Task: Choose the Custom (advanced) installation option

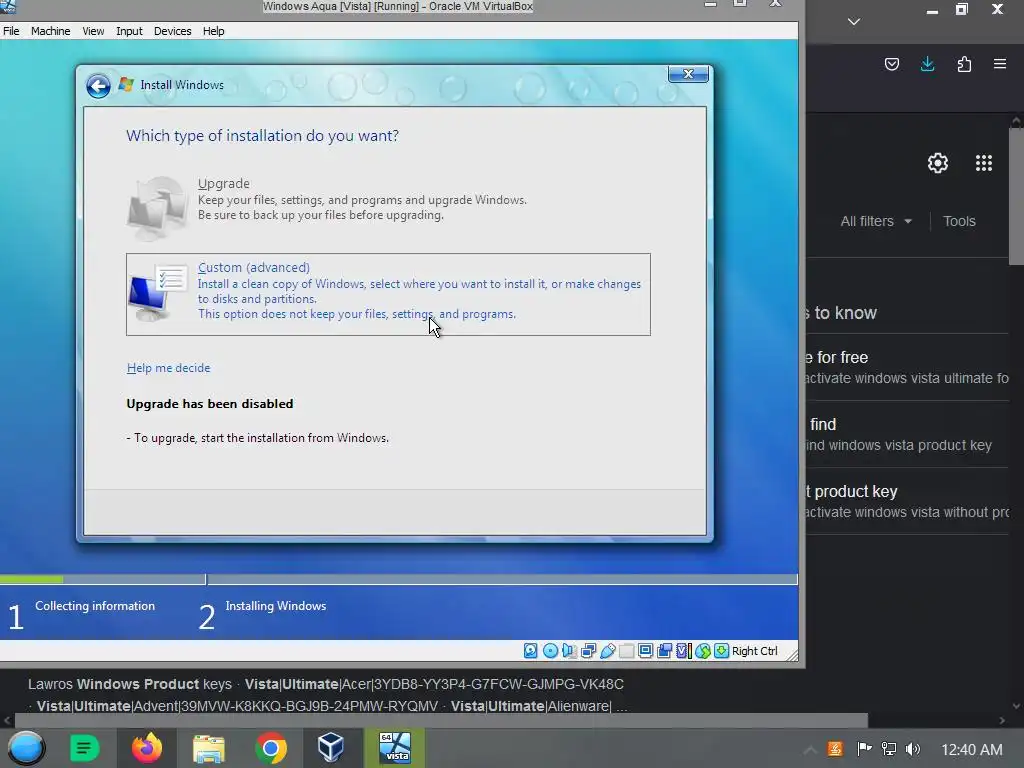Action: [388, 294]
